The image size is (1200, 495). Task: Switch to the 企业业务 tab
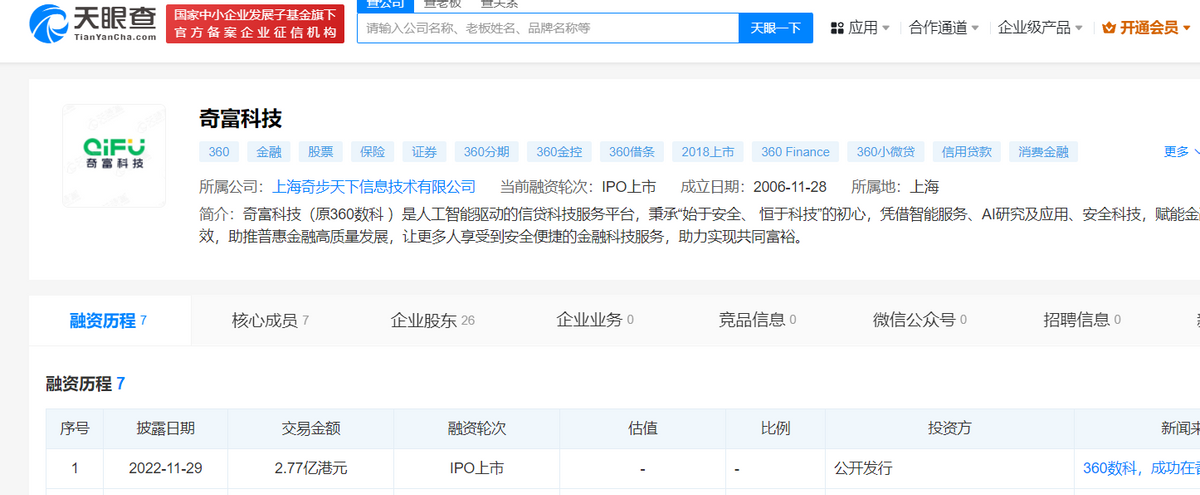click(595, 320)
